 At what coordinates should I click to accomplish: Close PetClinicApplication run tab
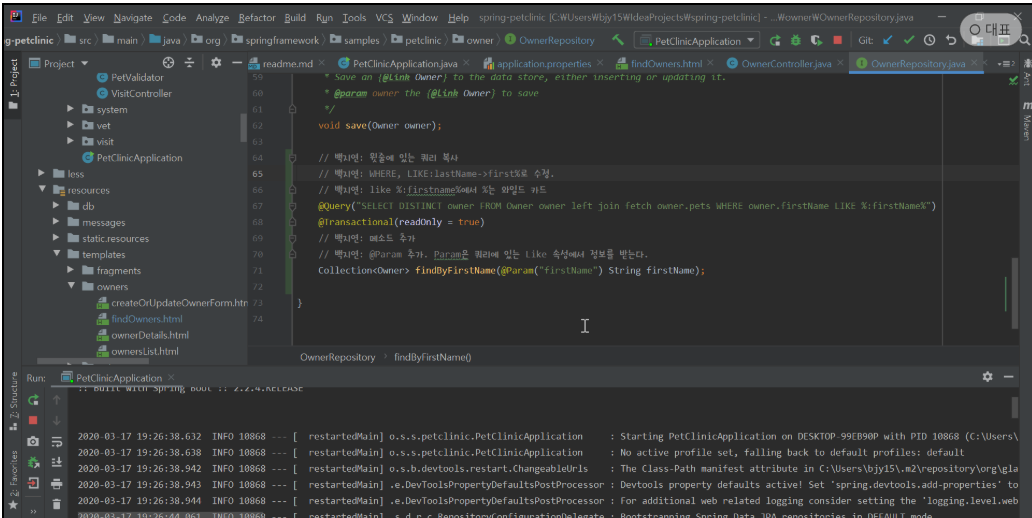pyautogui.click(x=171, y=377)
